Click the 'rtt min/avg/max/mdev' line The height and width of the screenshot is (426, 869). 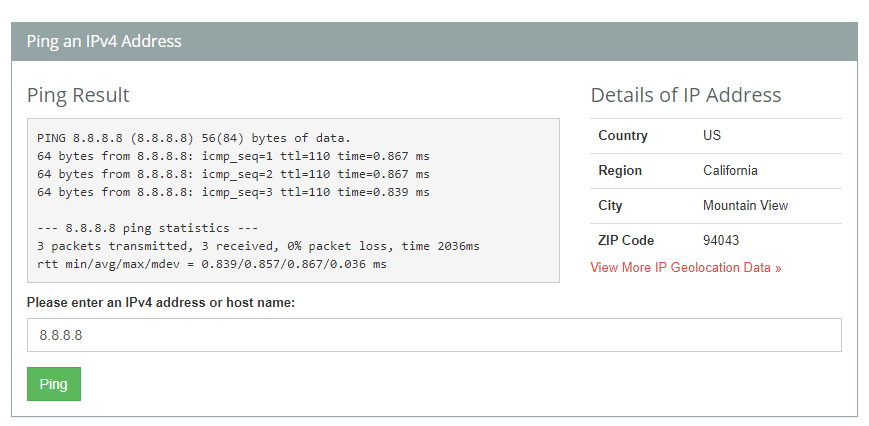212,264
